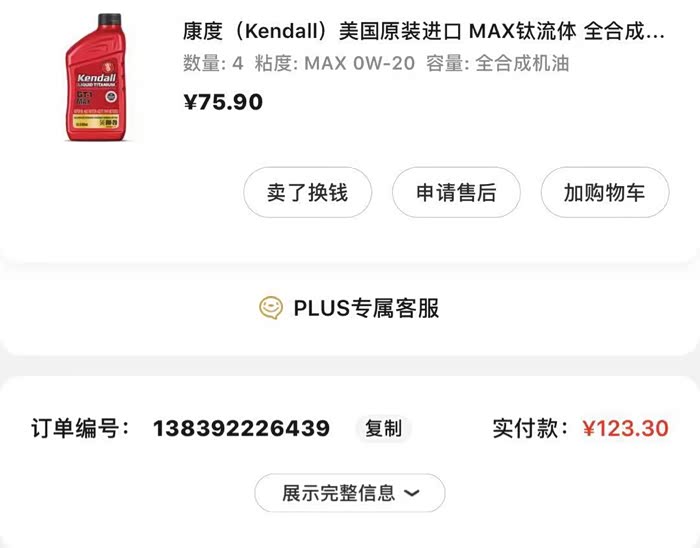
Task: Click the 粘度: MAX 0W-20 text
Action: 334,63
